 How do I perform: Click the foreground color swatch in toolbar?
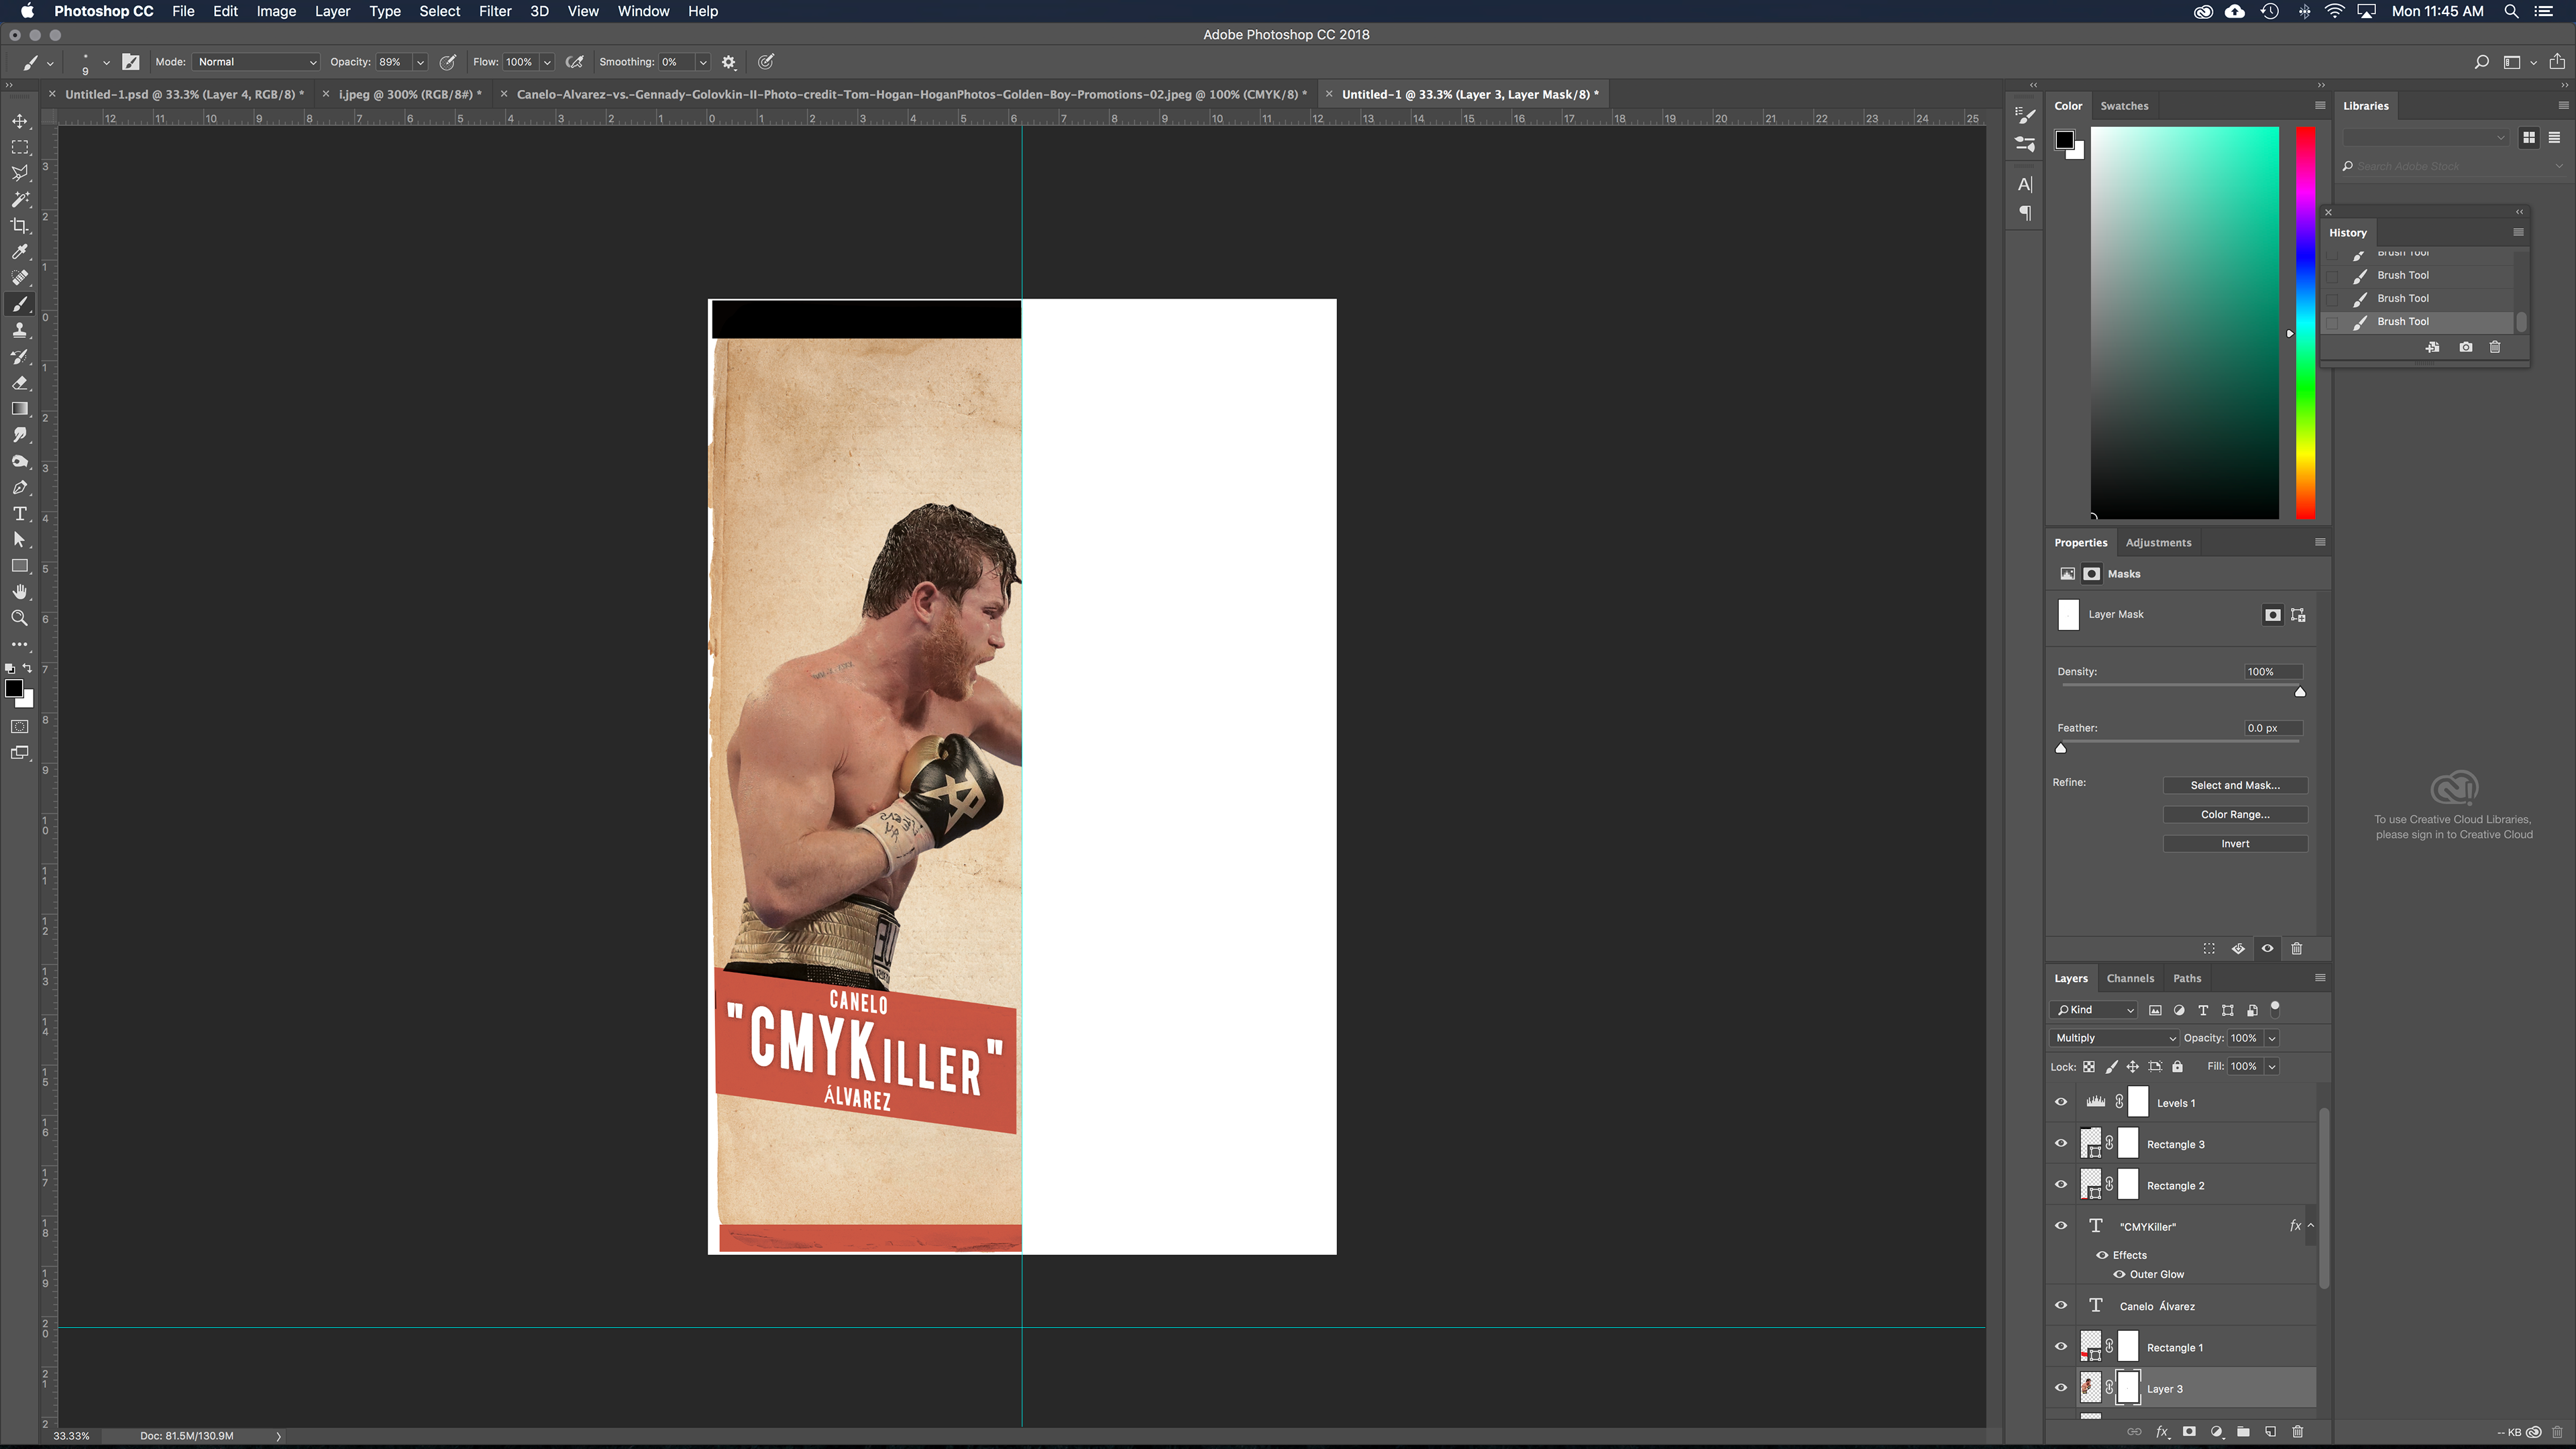click(14, 688)
